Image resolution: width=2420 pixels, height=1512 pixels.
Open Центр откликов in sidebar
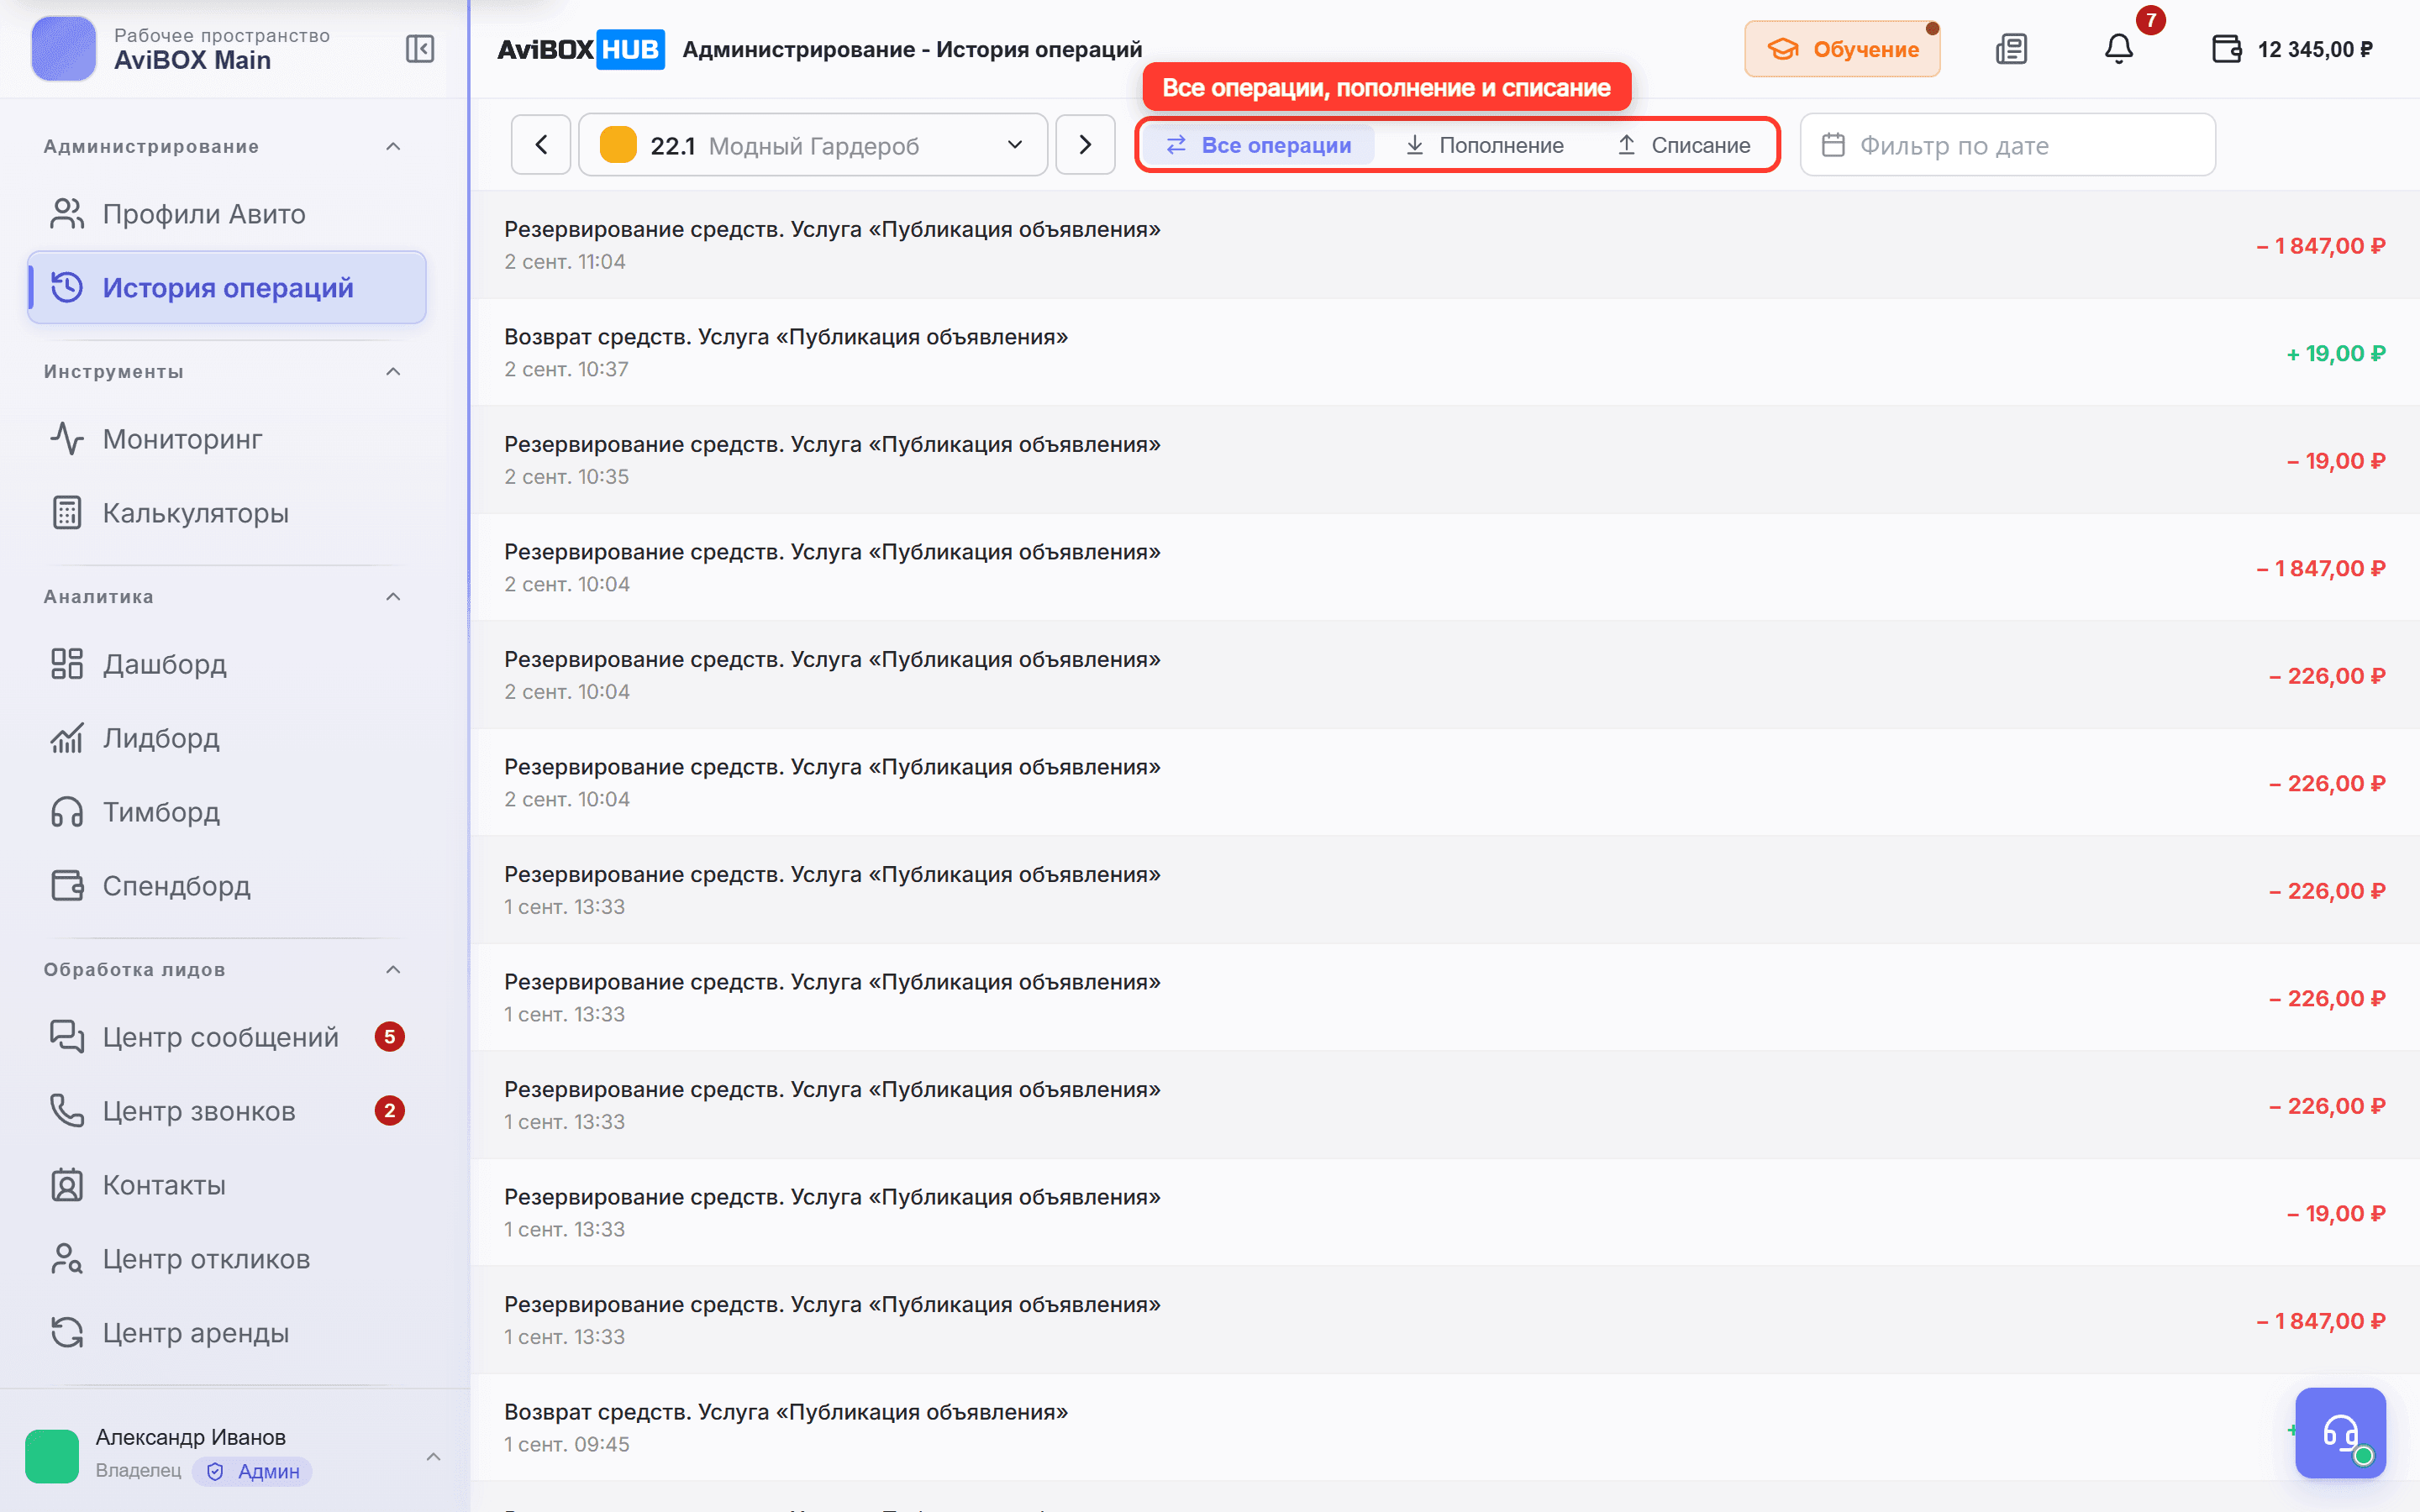coord(227,1259)
